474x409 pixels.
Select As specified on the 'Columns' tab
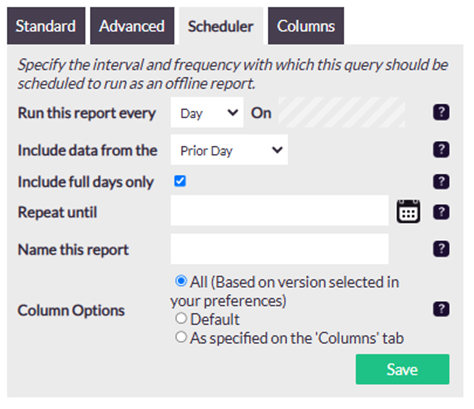pos(181,337)
